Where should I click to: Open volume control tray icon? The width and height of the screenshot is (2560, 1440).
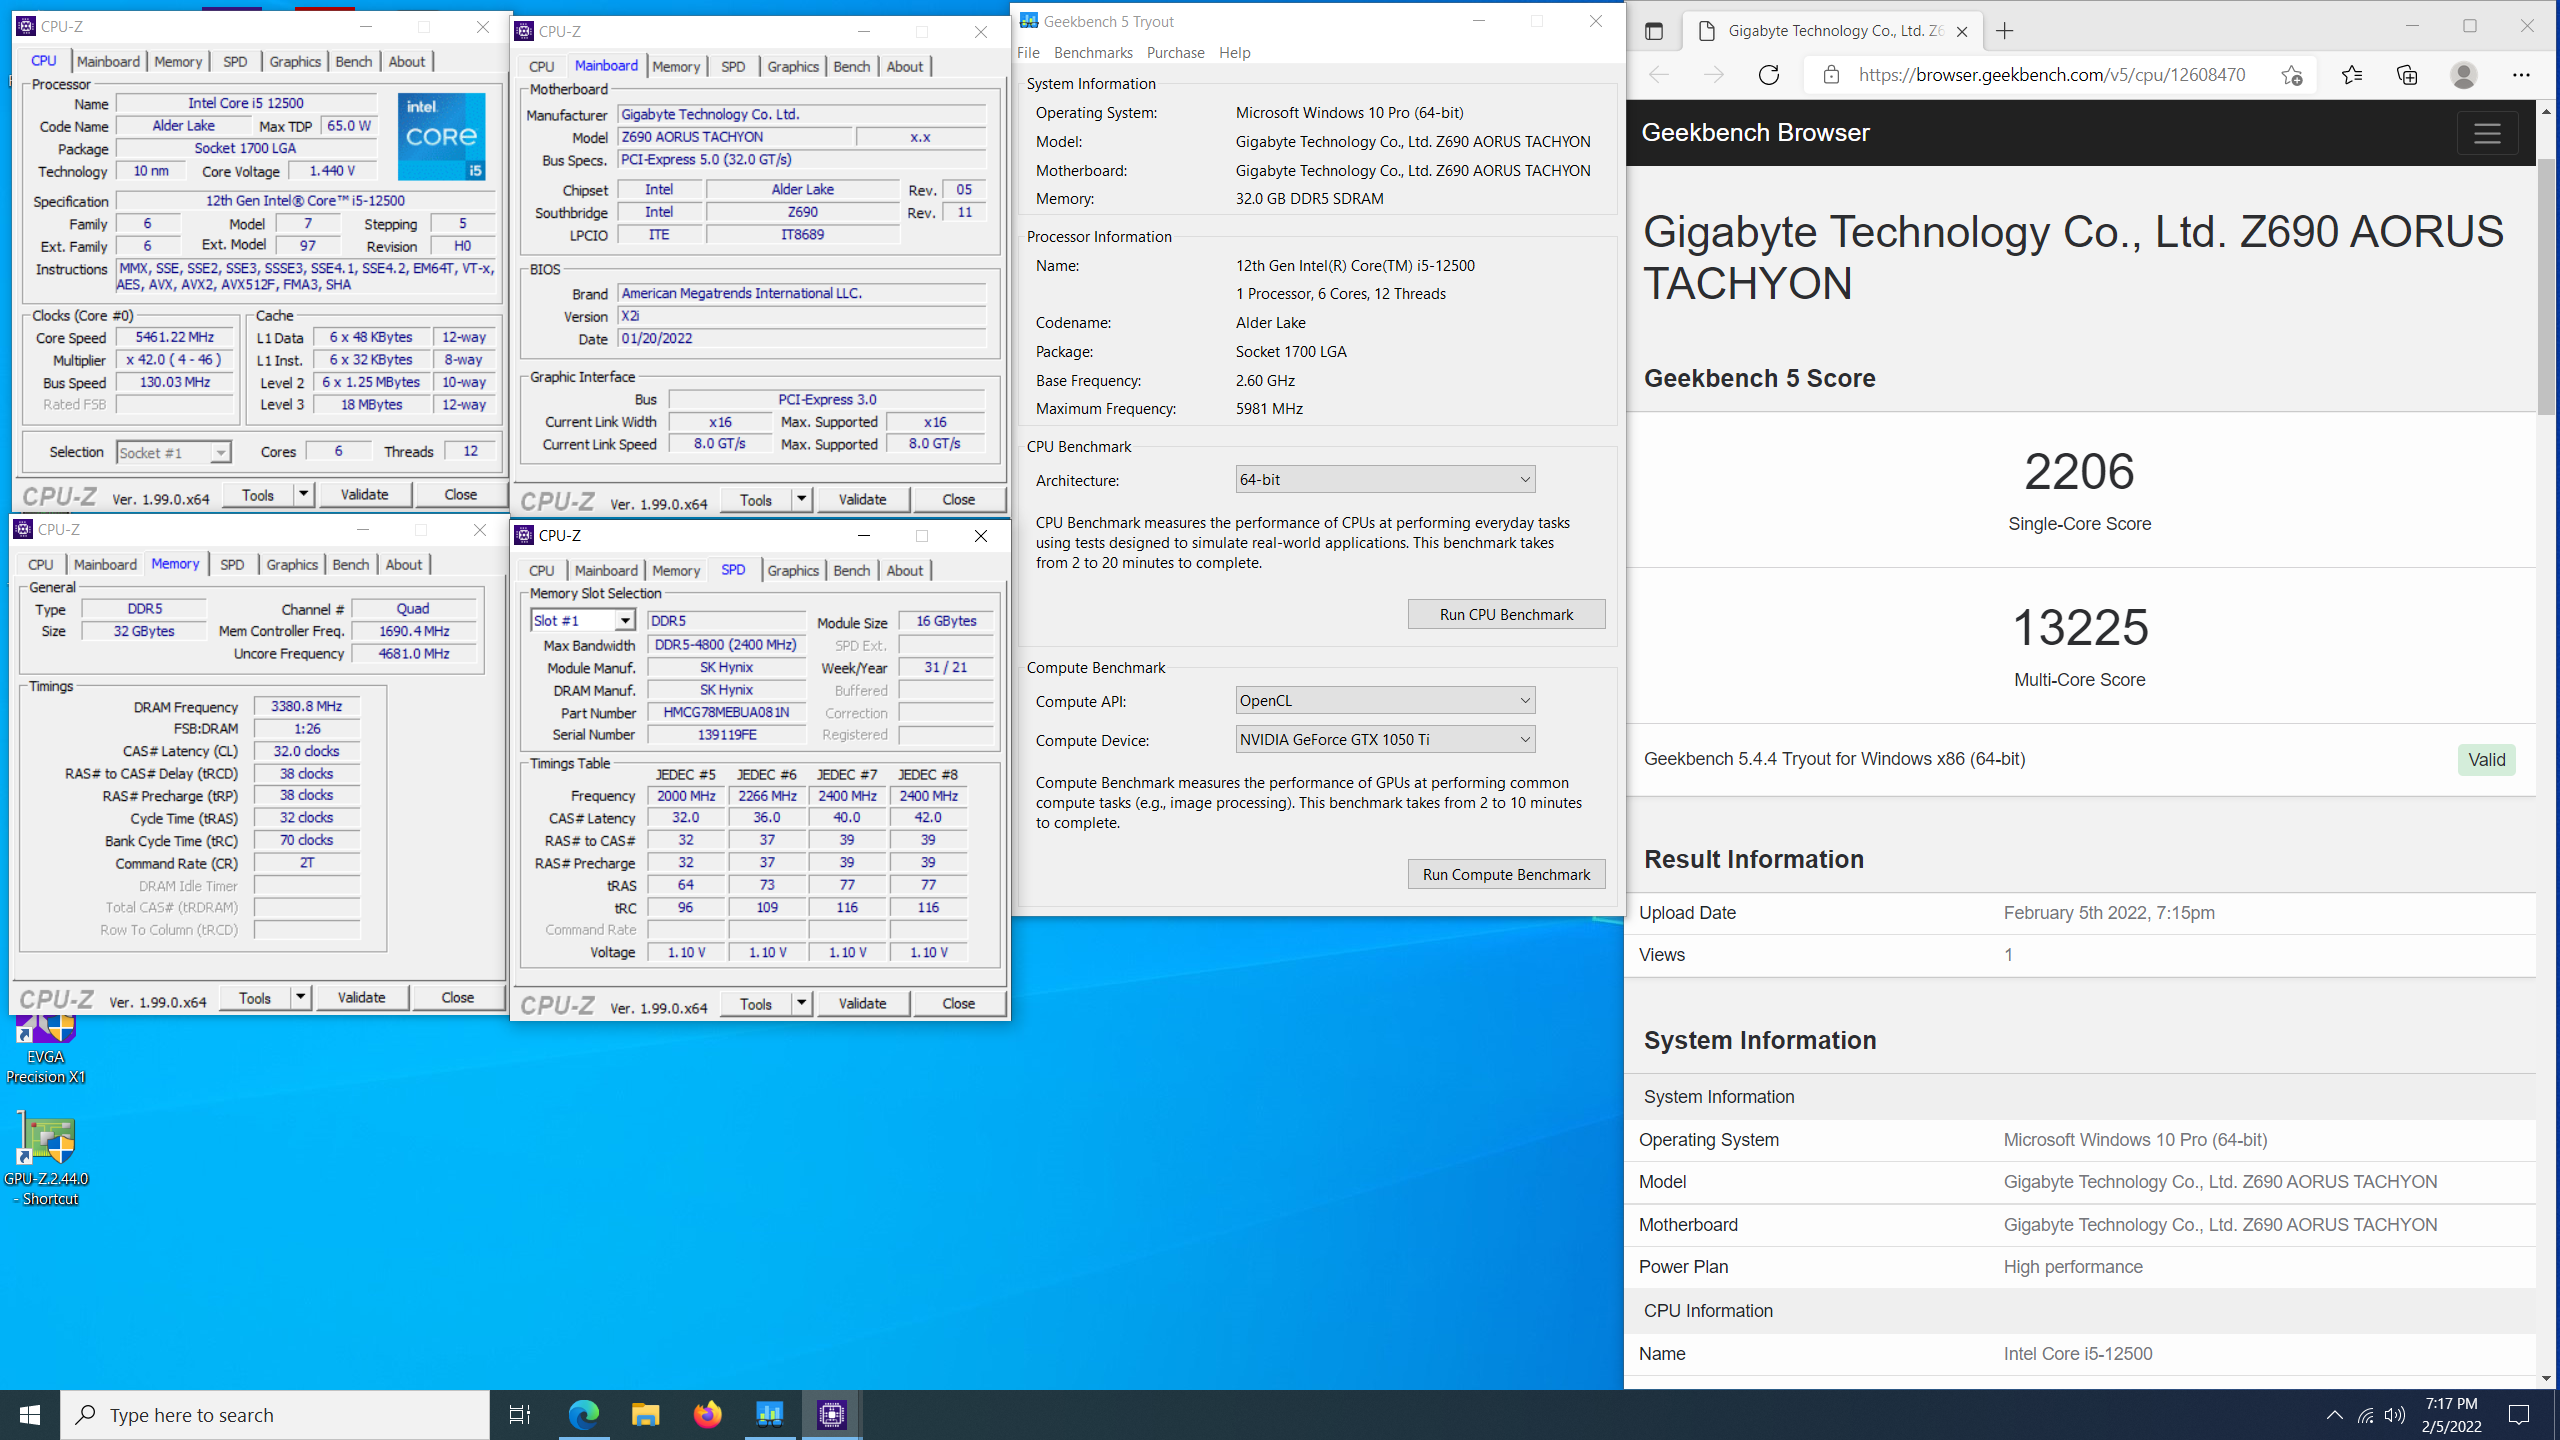point(2394,1414)
